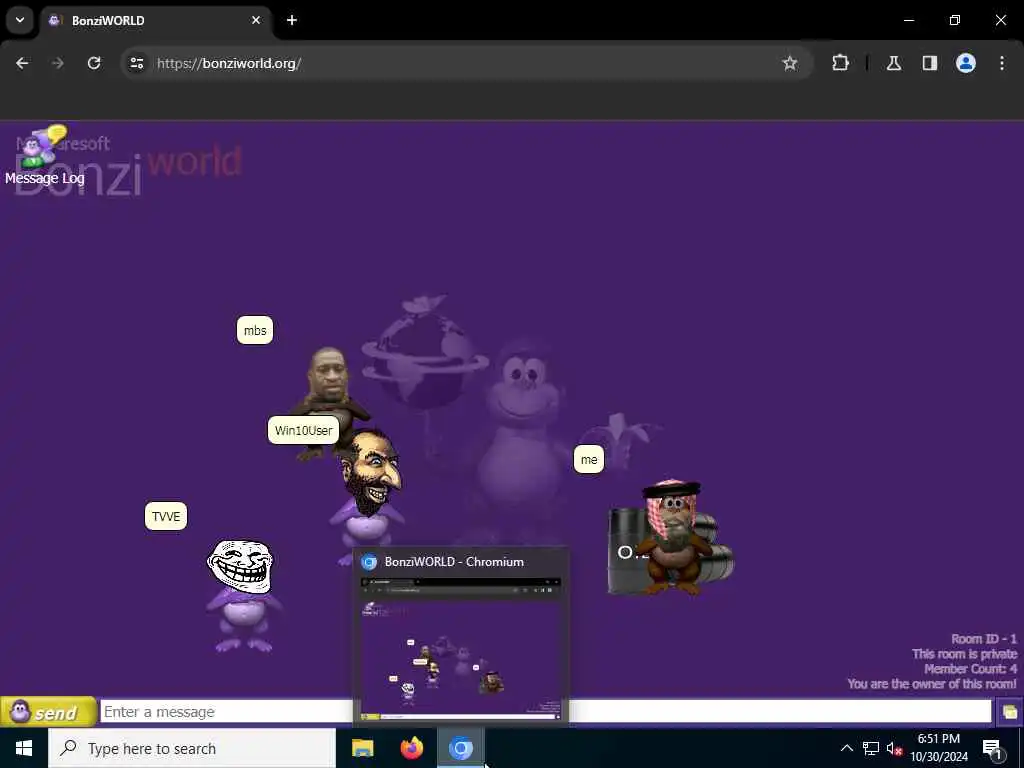Open the network tray icon

click(x=871, y=748)
